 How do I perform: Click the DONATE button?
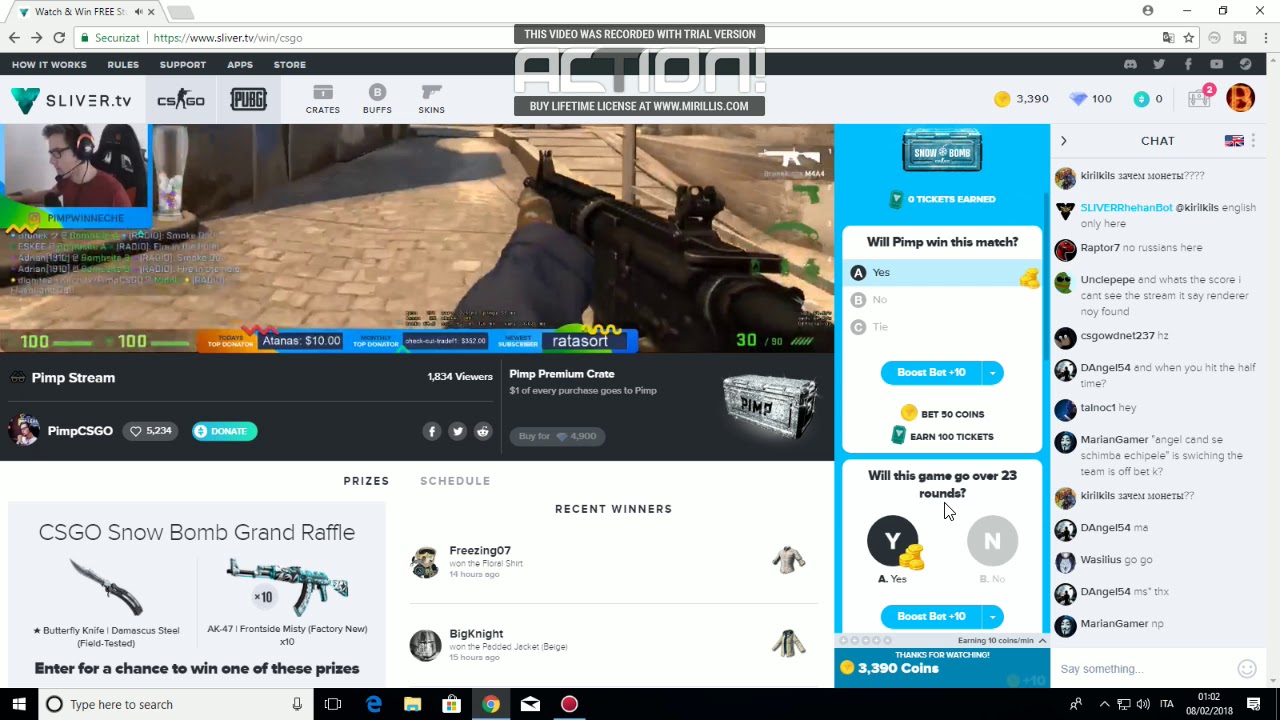[224, 431]
